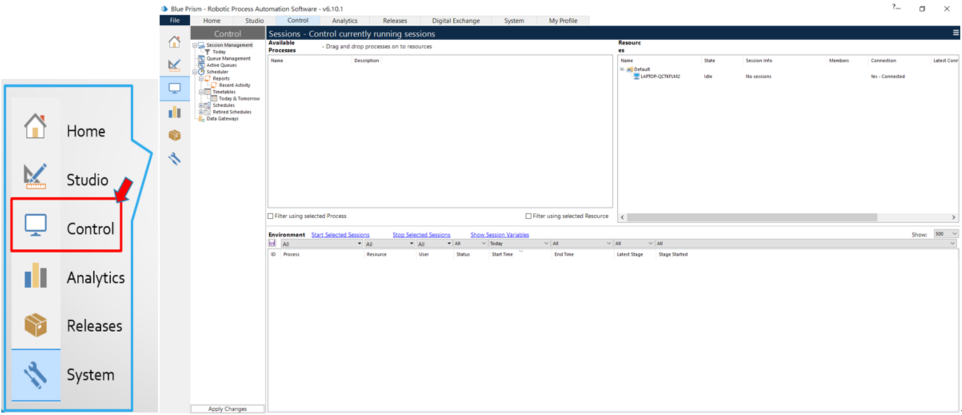This screenshot has height=415, width=962.
Task: Click the enlarged System wrench icon in callout
Action: click(x=36, y=374)
